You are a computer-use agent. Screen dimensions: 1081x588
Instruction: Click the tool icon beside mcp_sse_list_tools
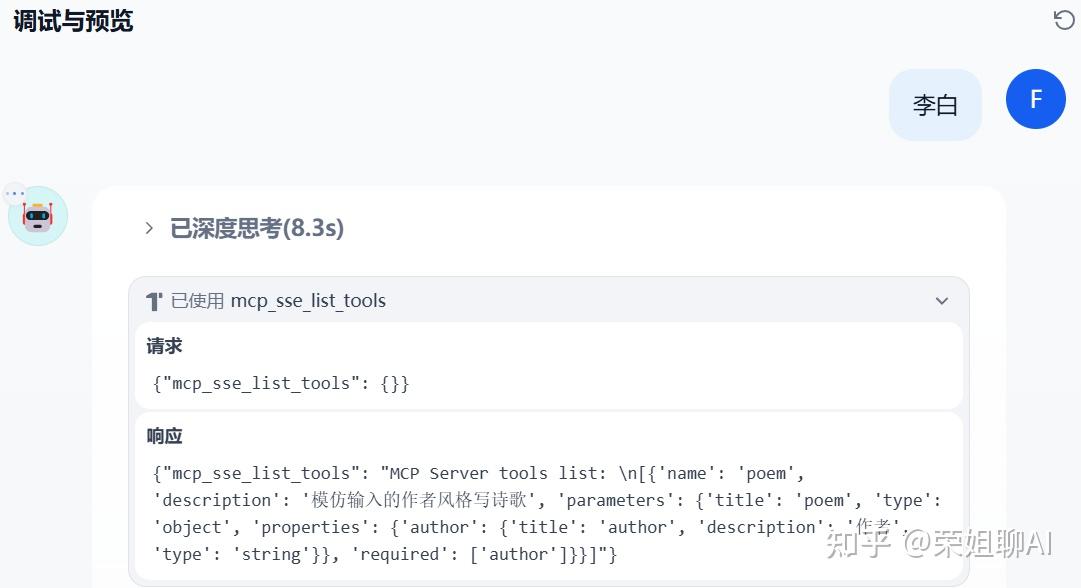152,300
